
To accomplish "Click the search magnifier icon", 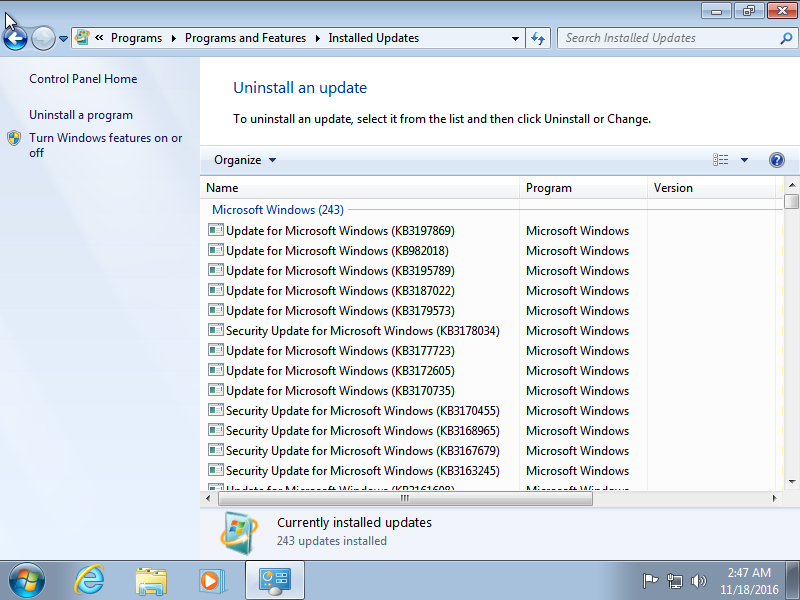I will (786, 38).
